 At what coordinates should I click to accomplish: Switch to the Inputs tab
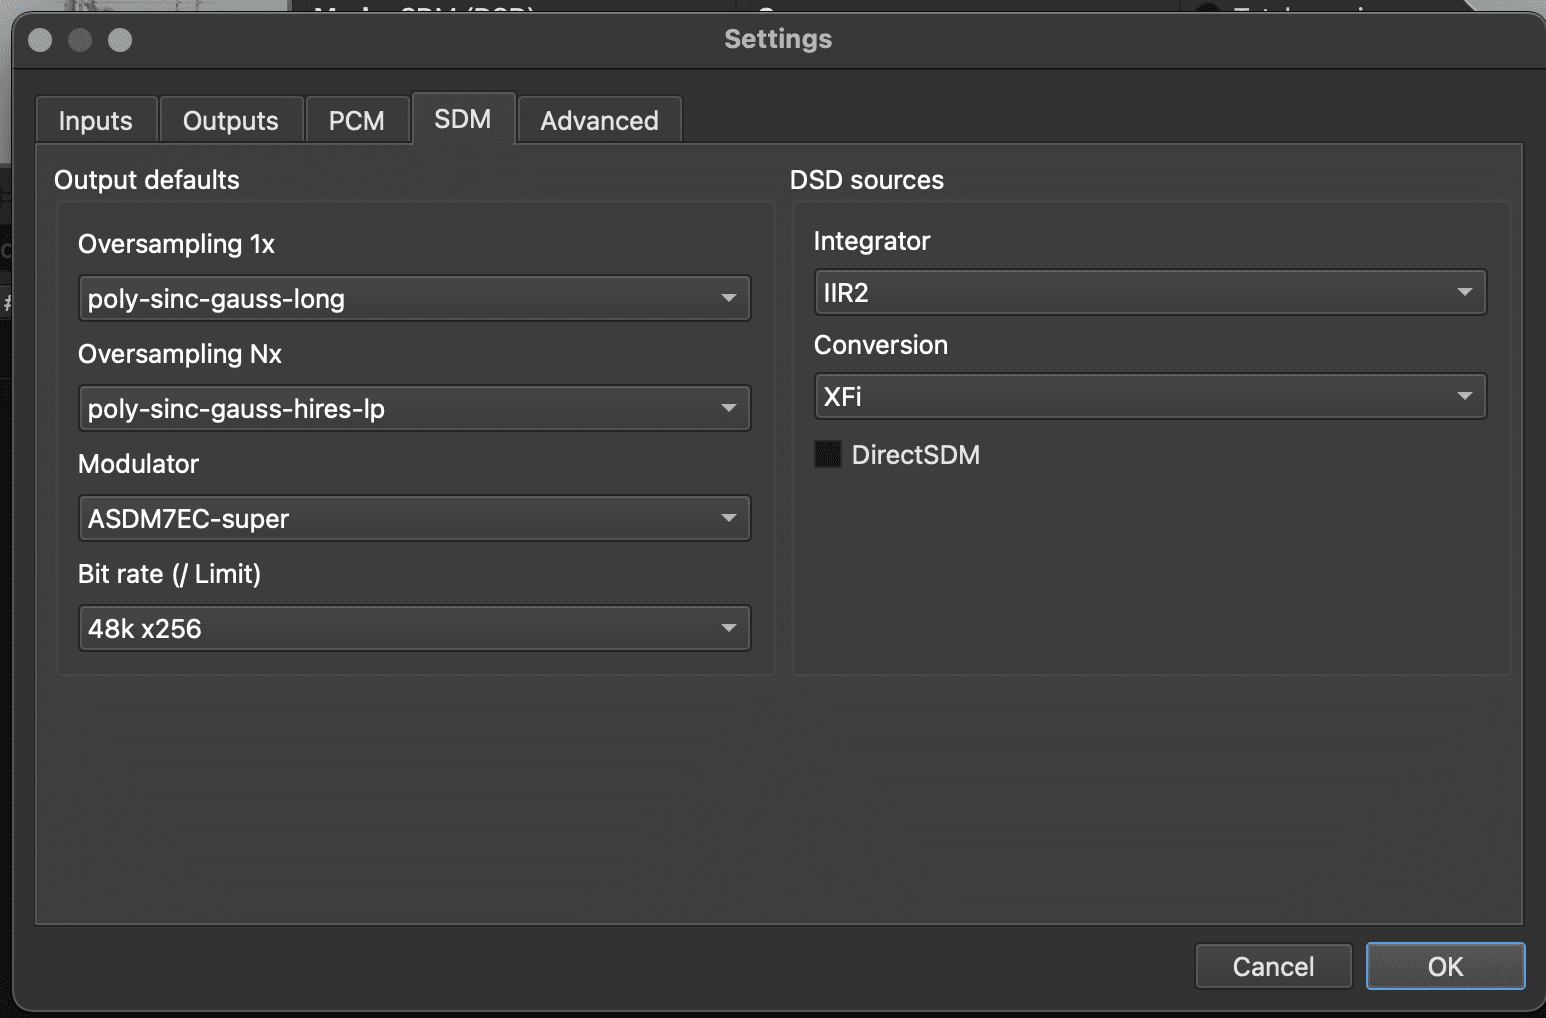pos(96,120)
